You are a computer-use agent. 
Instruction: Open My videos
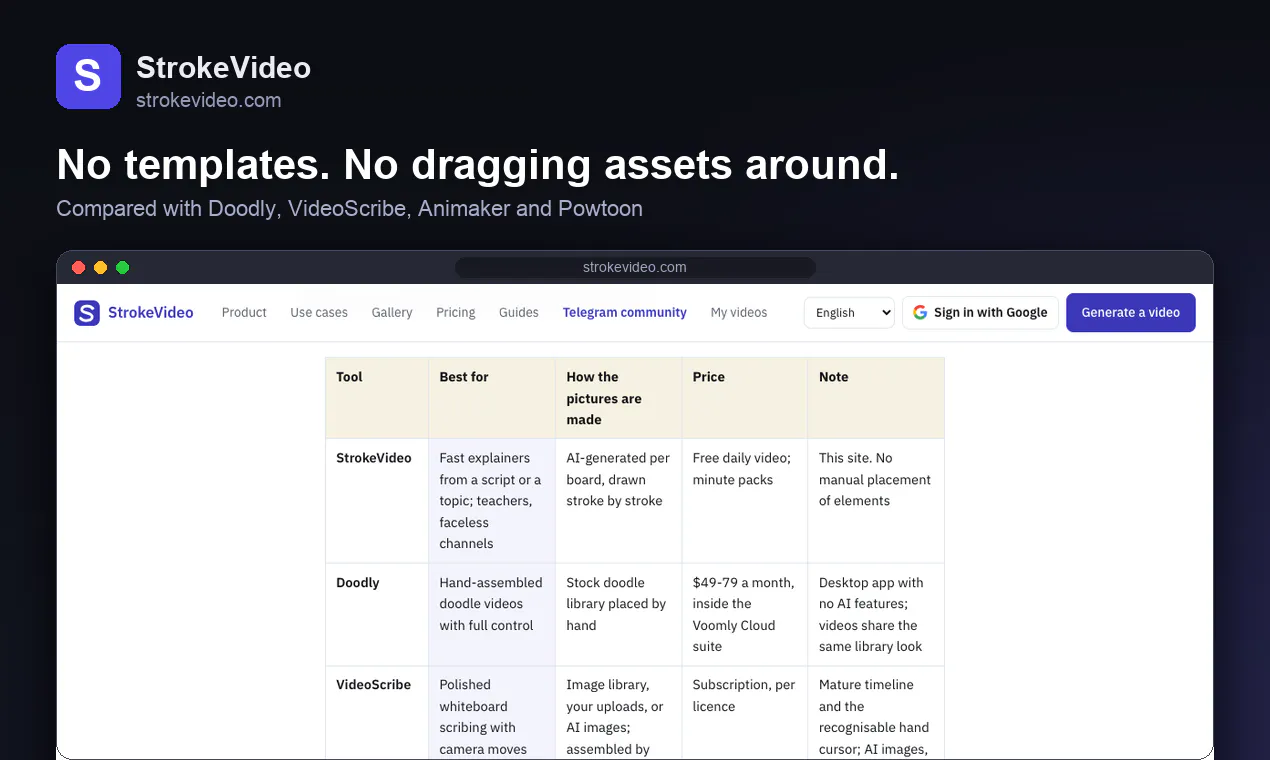tap(739, 313)
